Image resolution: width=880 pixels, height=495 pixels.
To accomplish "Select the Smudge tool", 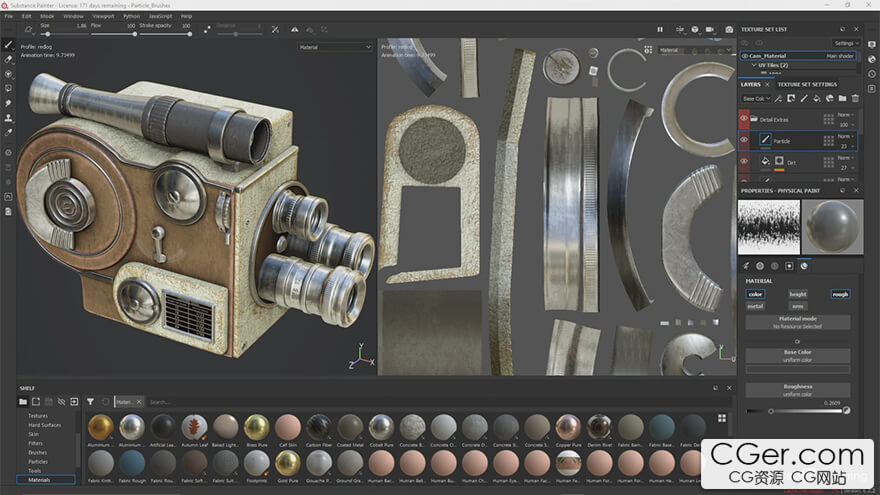I will [x=8, y=103].
